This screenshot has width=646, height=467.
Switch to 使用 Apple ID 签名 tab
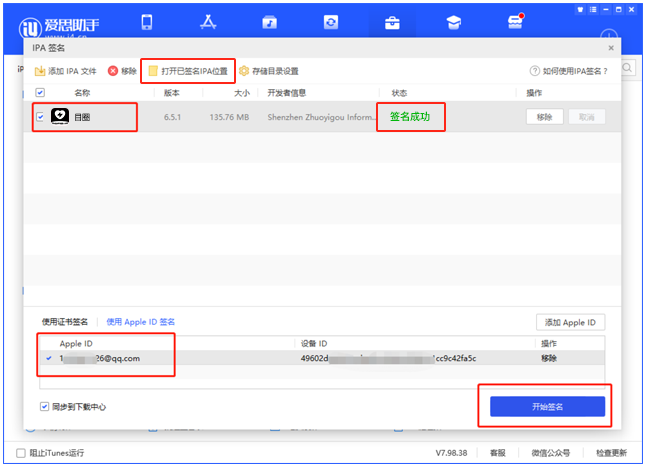(x=141, y=322)
